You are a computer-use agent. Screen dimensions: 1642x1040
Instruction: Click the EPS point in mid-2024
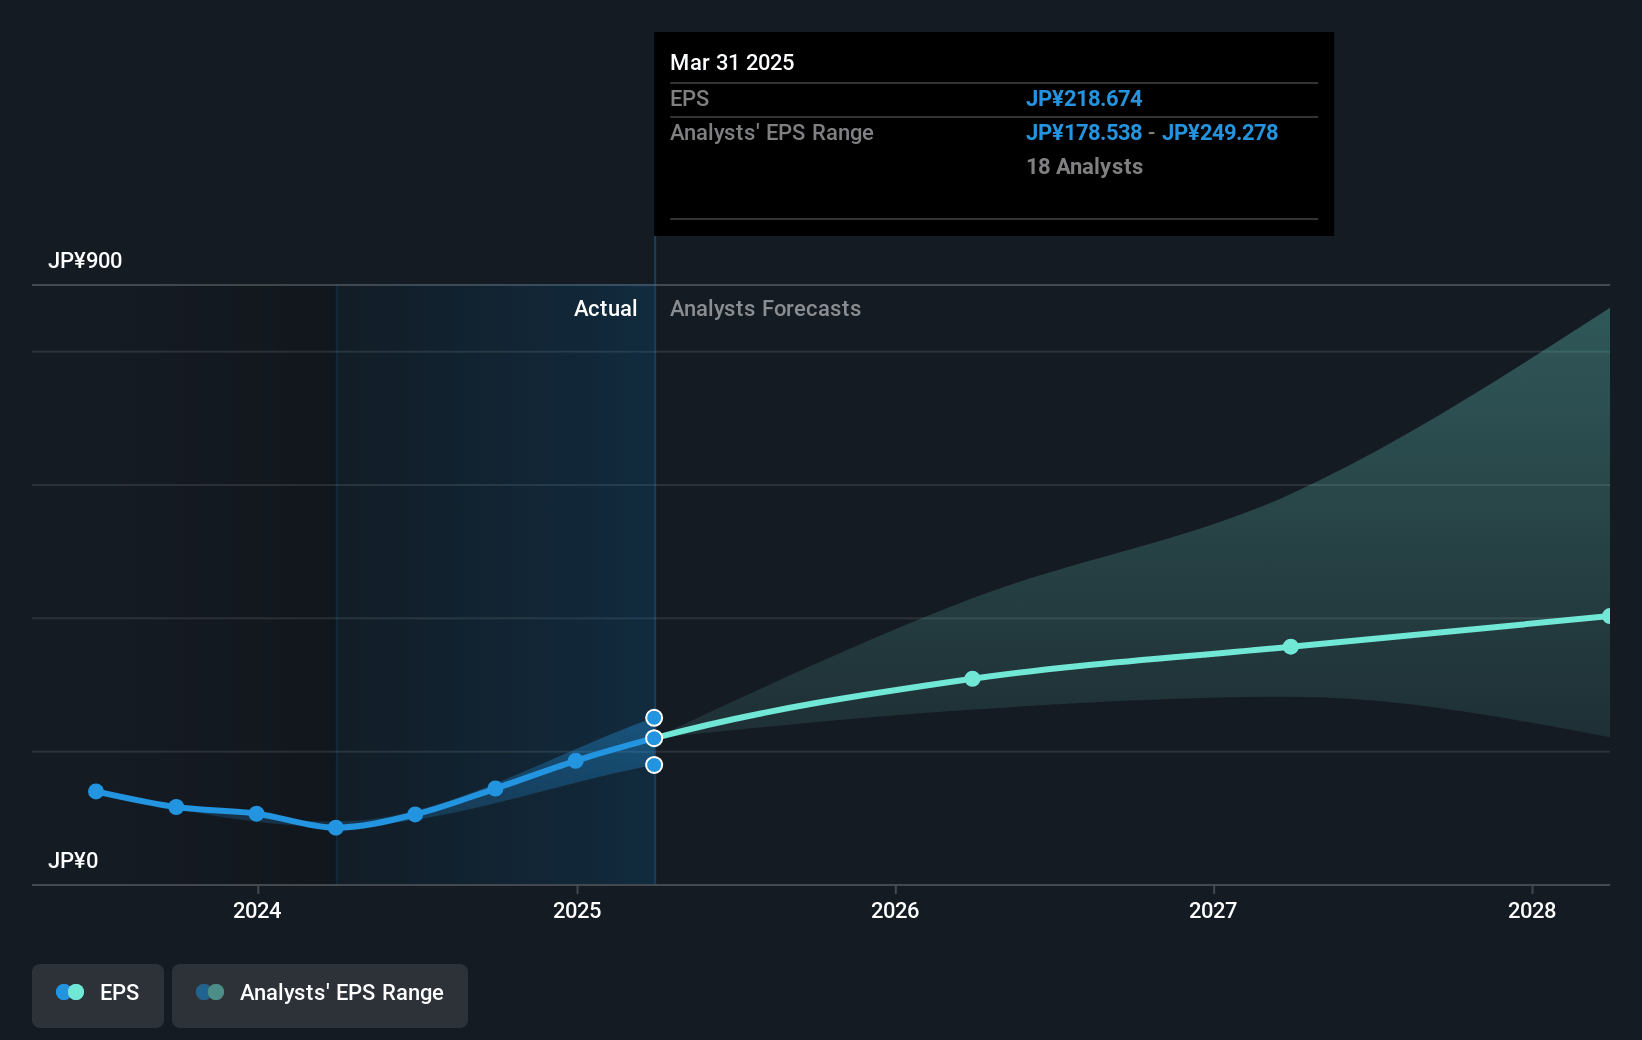(415, 815)
